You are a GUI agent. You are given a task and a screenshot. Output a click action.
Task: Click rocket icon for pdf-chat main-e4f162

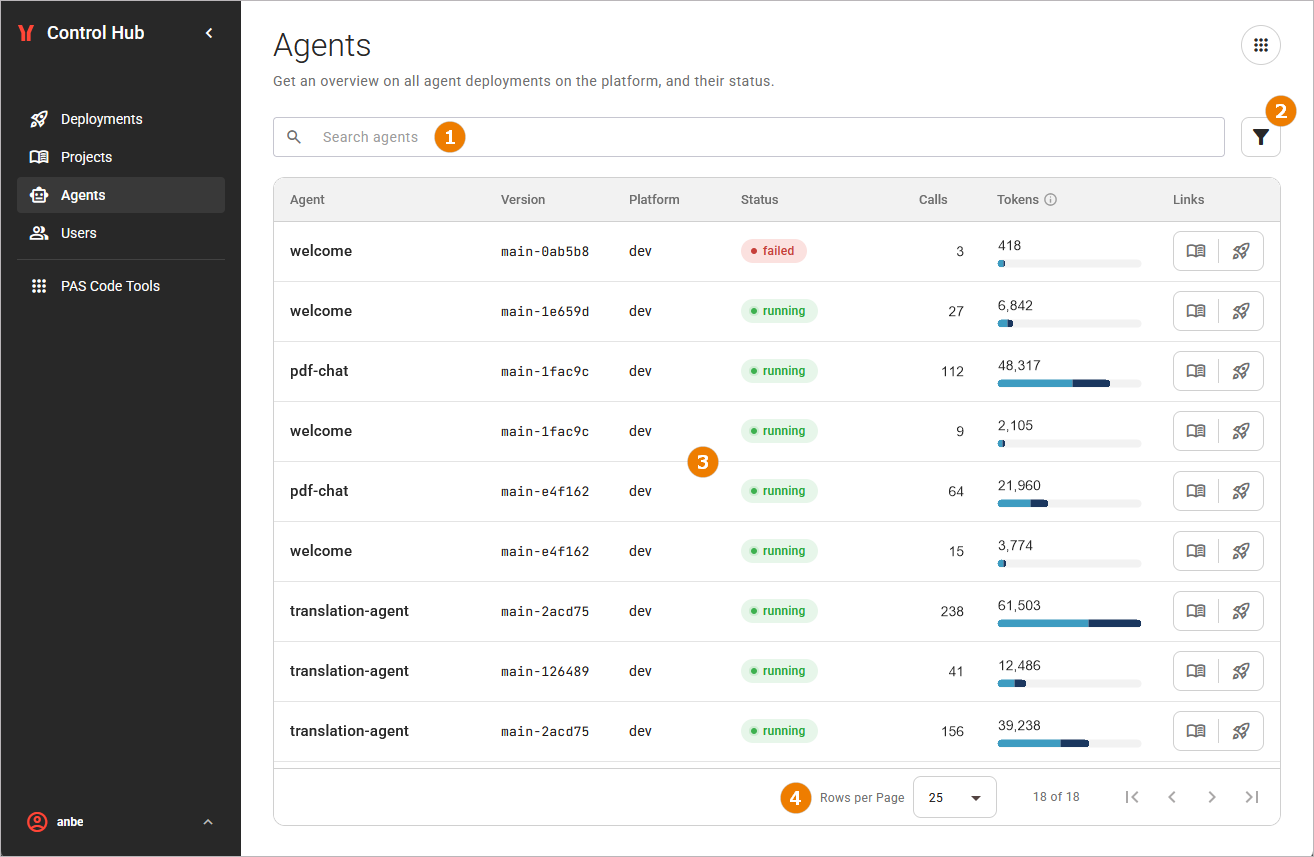pyautogui.click(x=1241, y=491)
